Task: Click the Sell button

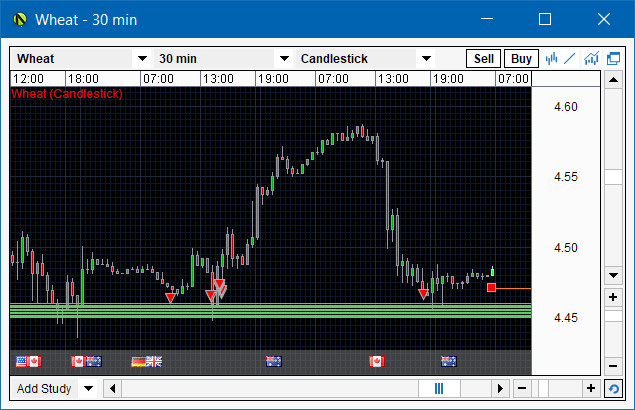Action: [484, 59]
